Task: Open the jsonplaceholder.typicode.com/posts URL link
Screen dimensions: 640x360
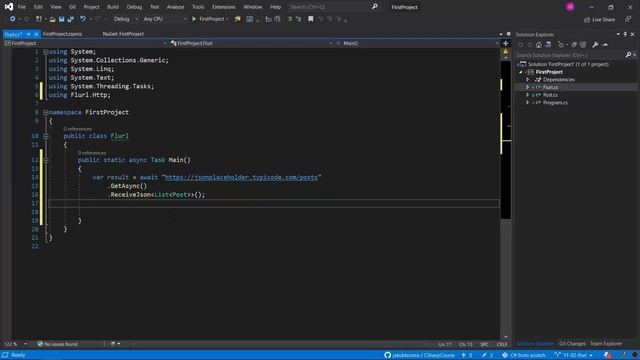Action: [x=241, y=177]
